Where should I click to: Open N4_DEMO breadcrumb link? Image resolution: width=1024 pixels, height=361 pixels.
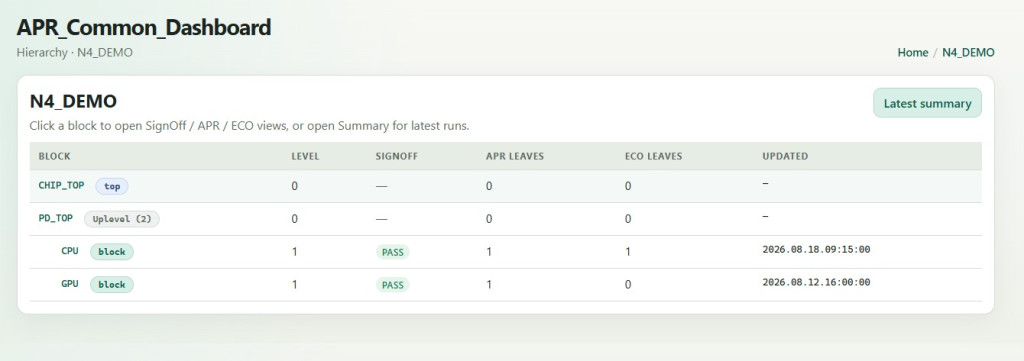pos(968,53)
